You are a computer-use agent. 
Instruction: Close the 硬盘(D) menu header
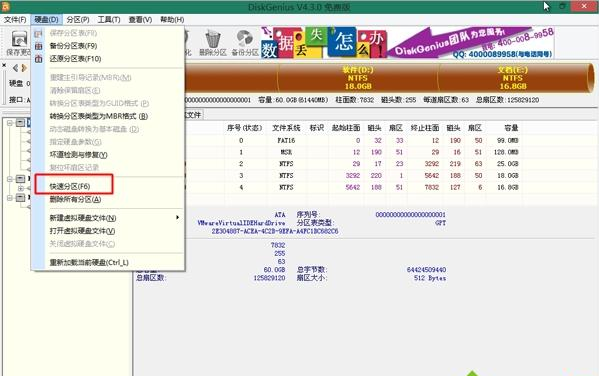pos(46,19)
